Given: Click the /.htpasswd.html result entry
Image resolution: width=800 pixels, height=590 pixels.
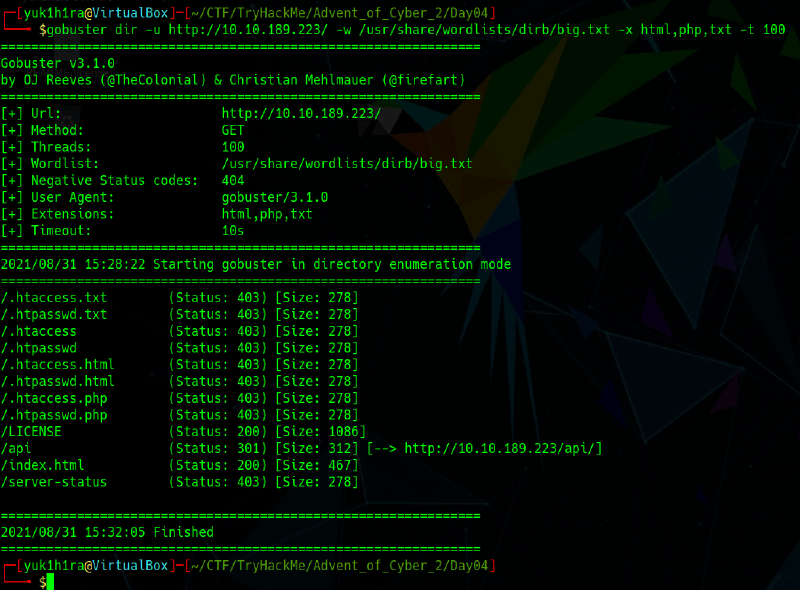Looking at the screenshot, I should (58, 381).
